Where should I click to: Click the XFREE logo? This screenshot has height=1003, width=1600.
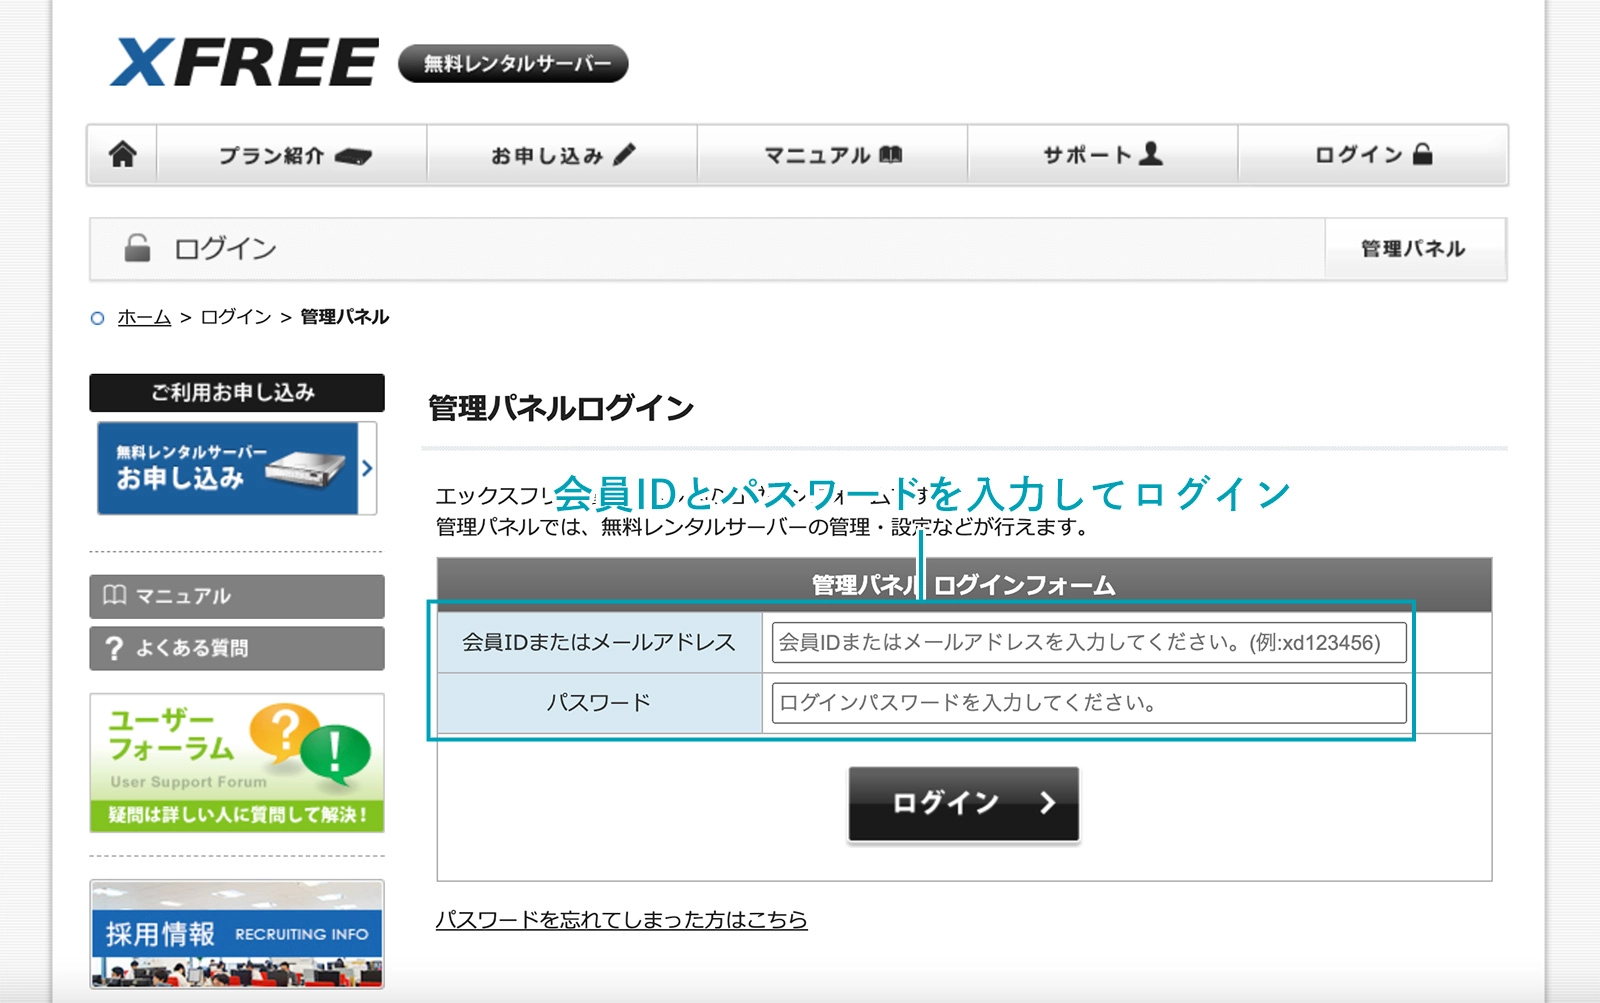point(244,62)
